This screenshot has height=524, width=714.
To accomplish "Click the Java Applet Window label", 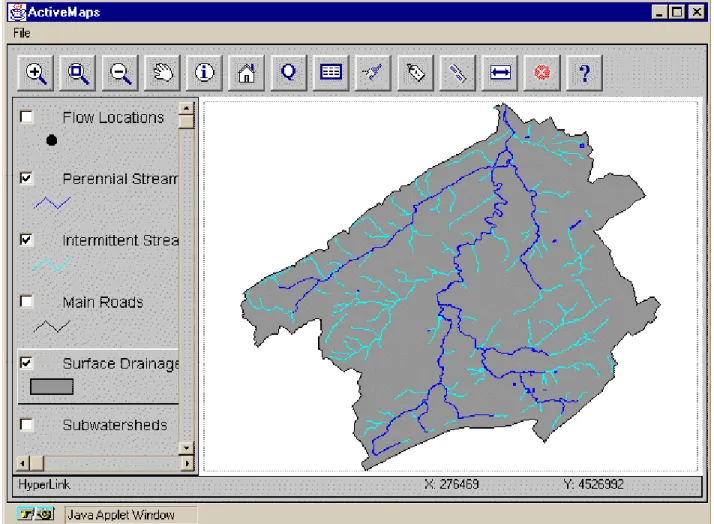I will [x=121, y=515].
